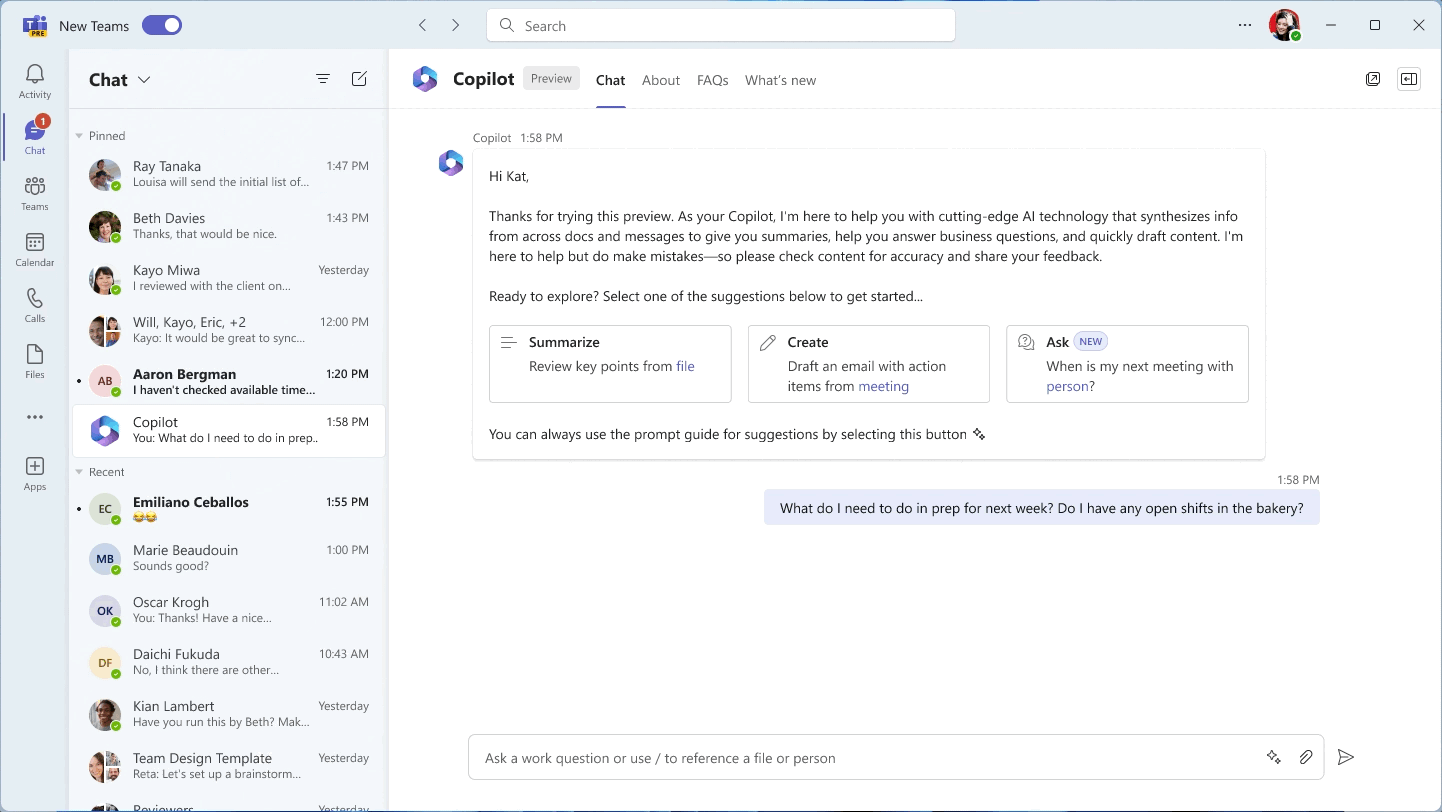This screenshot has width=1442, height=812.
Task: Switch to the About tab
Action: 661,80
